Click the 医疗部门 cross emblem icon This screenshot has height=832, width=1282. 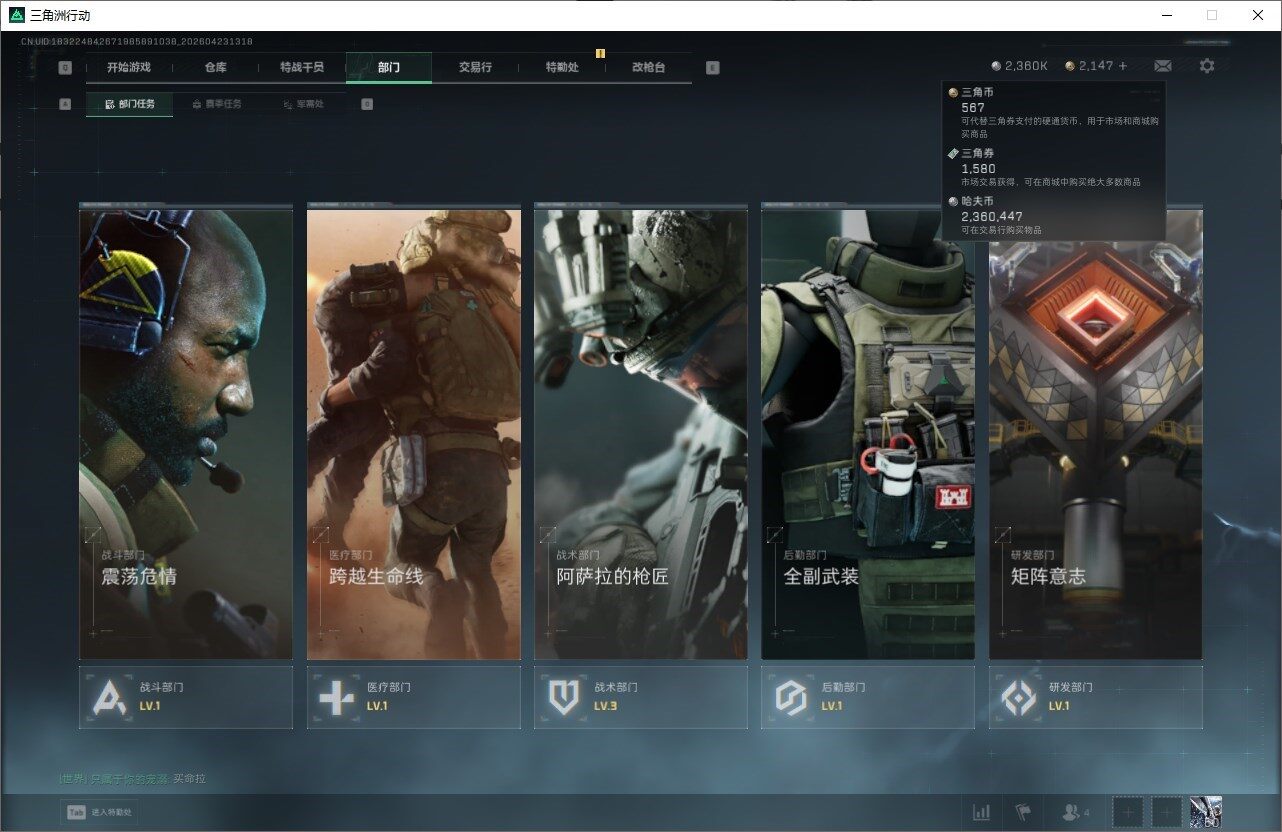(336, 697)
